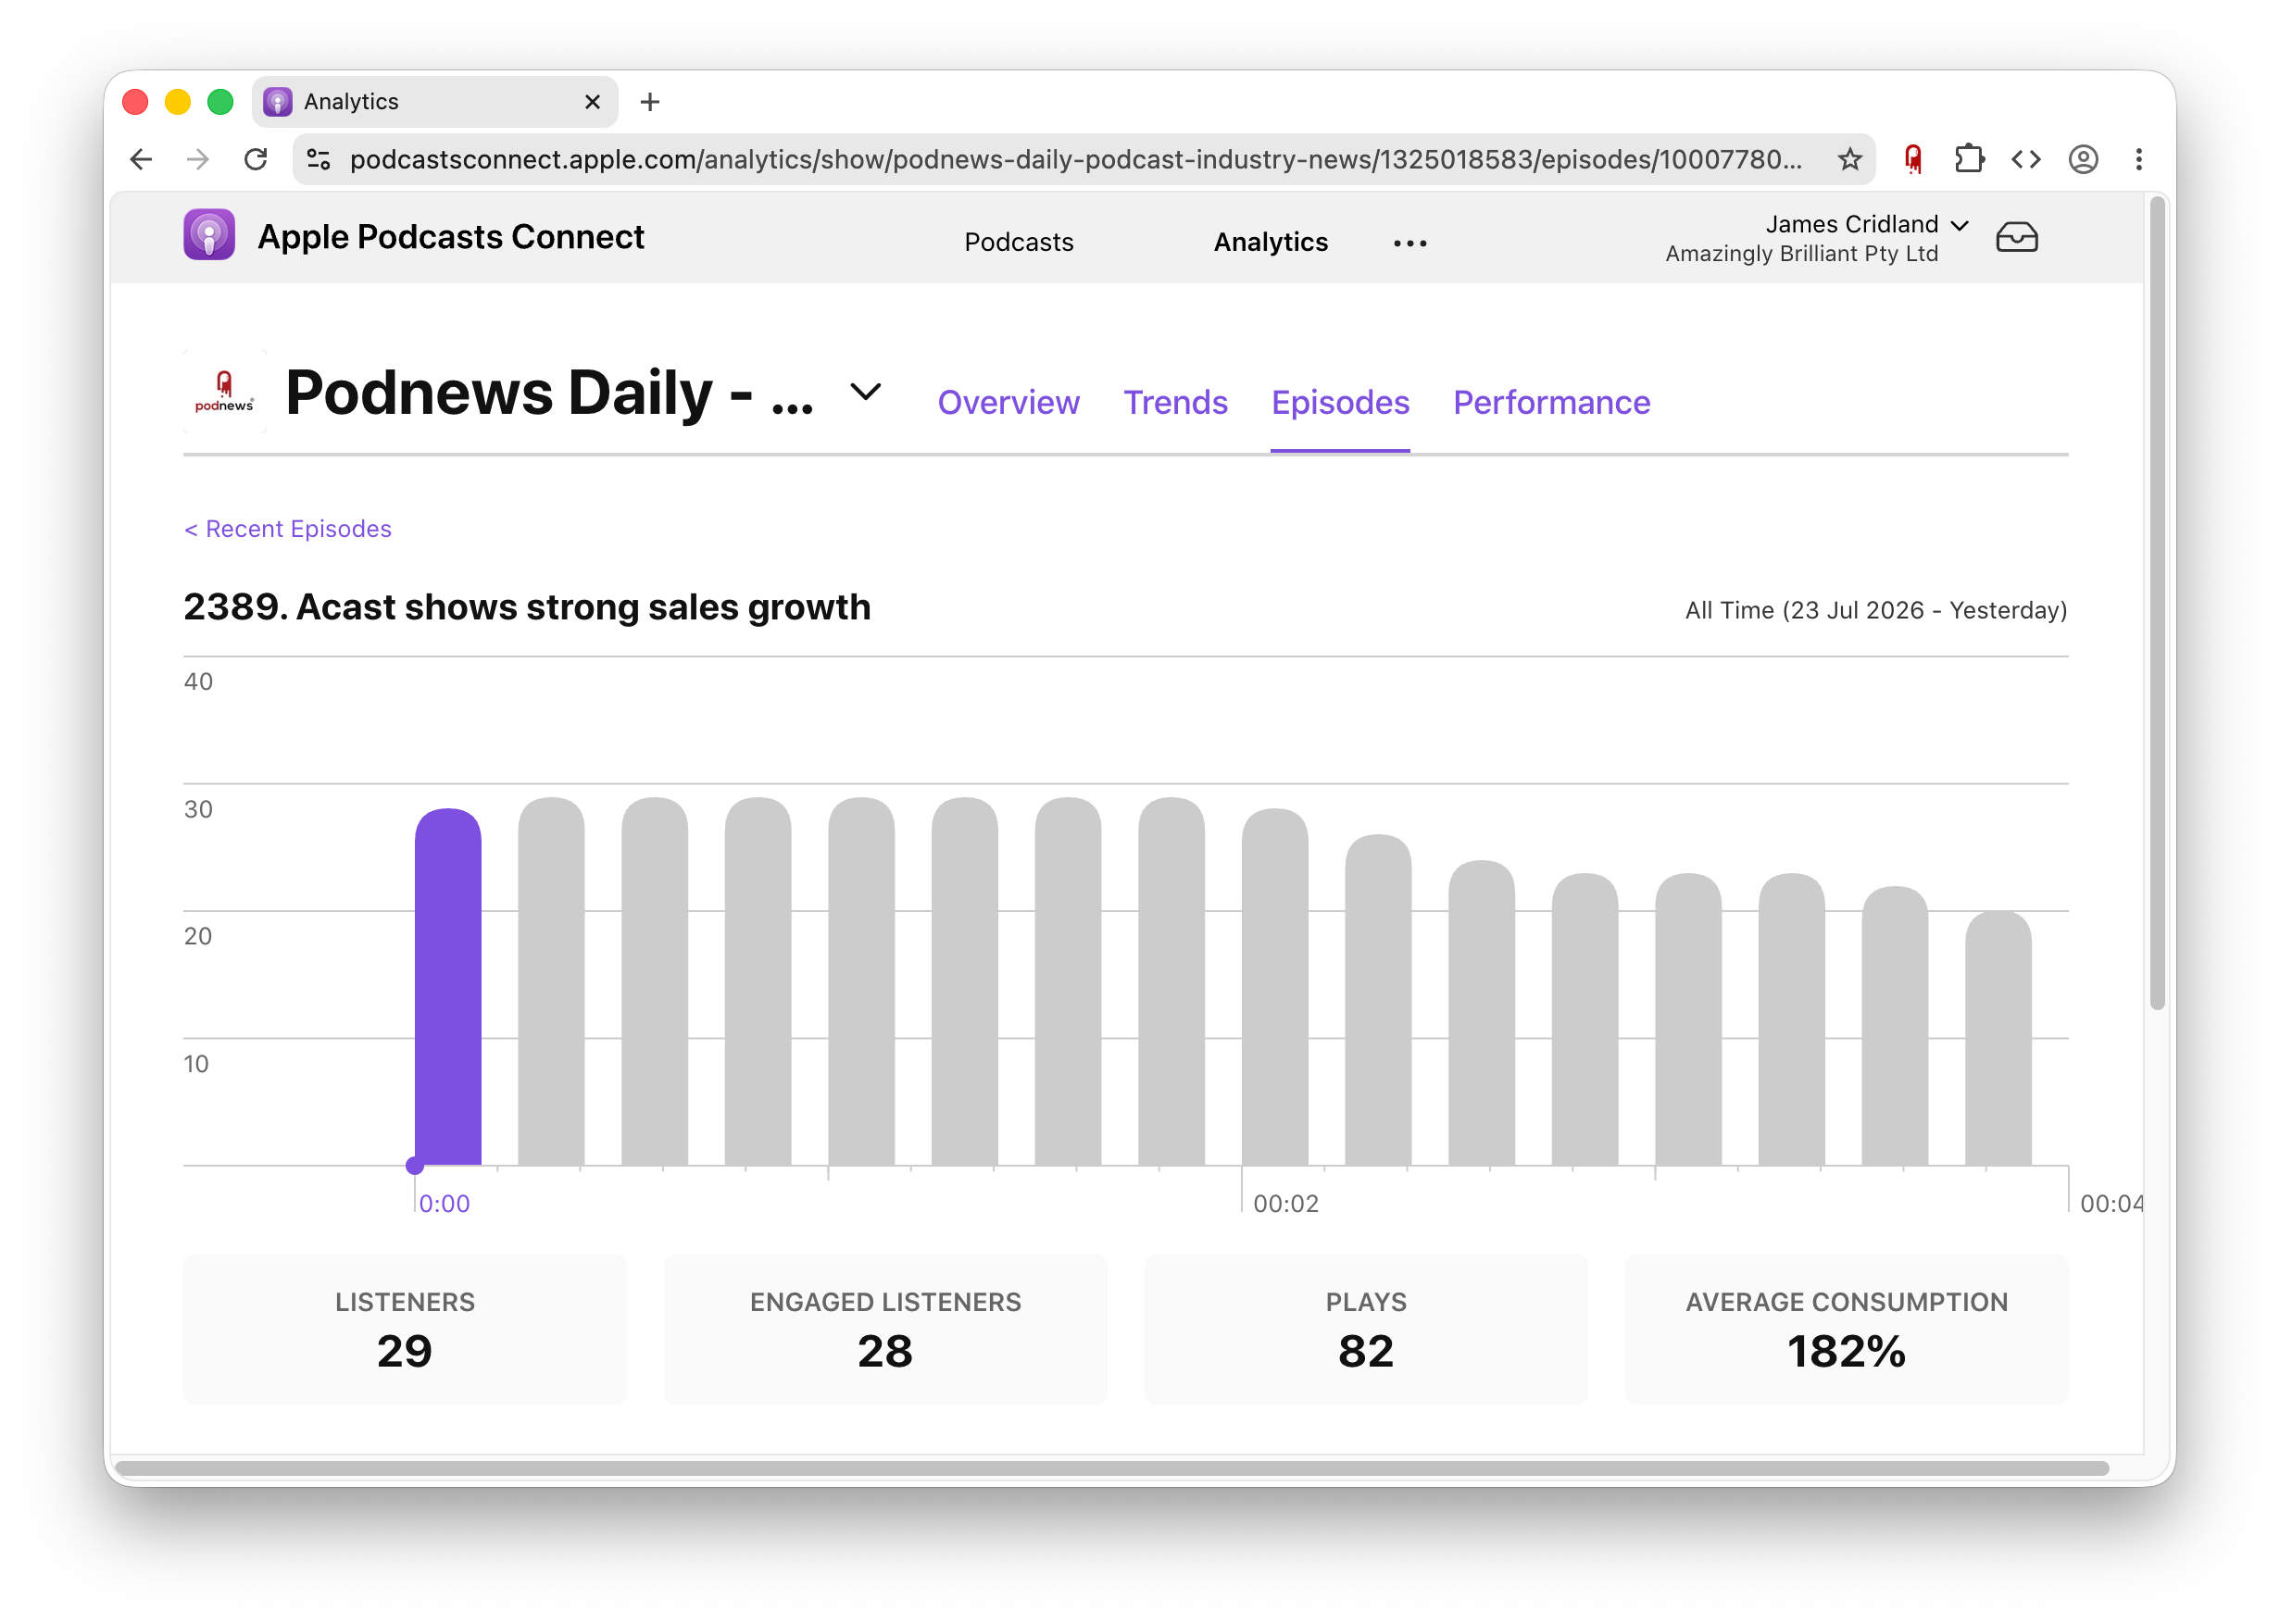Viewport: 2280px width, 1624px height.
Task: Go back to Recent Episodes
Action: [x=288, y=529]
